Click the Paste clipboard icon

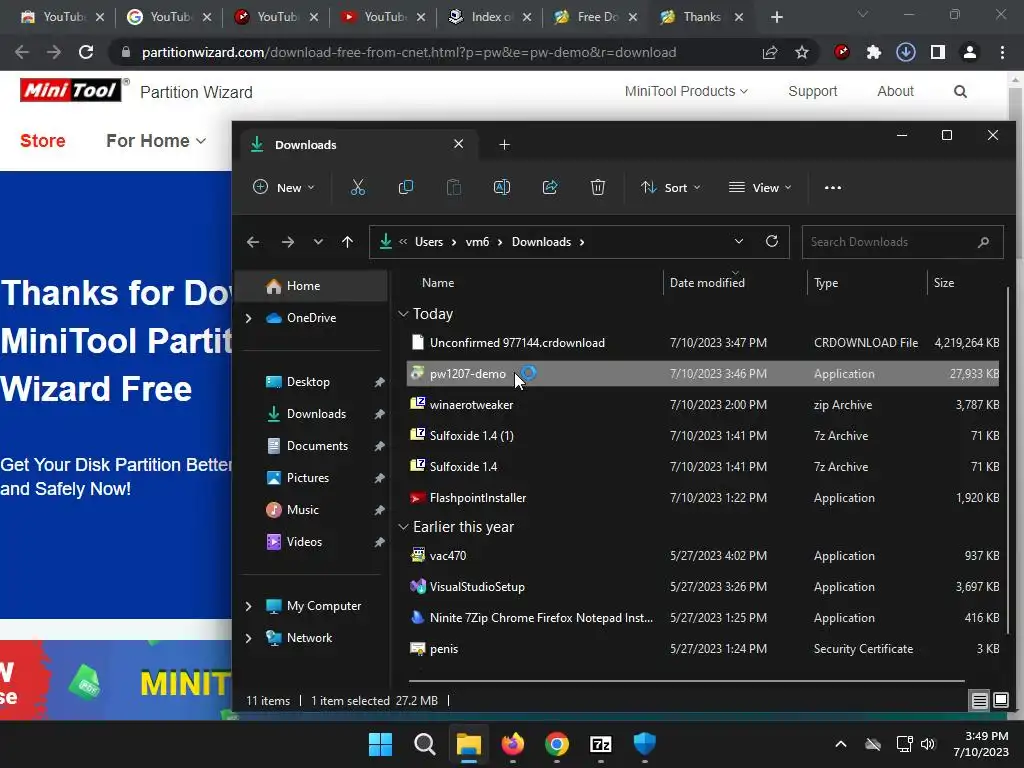point(454,188)
